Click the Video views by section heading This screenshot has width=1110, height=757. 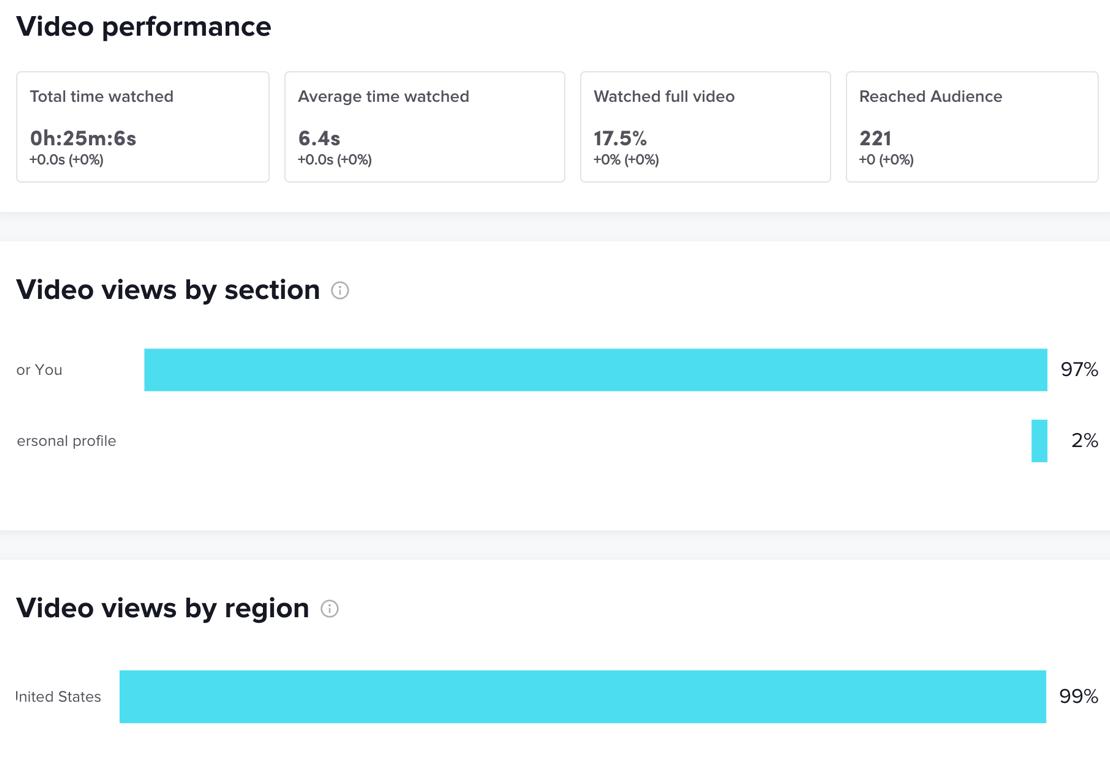168,290
